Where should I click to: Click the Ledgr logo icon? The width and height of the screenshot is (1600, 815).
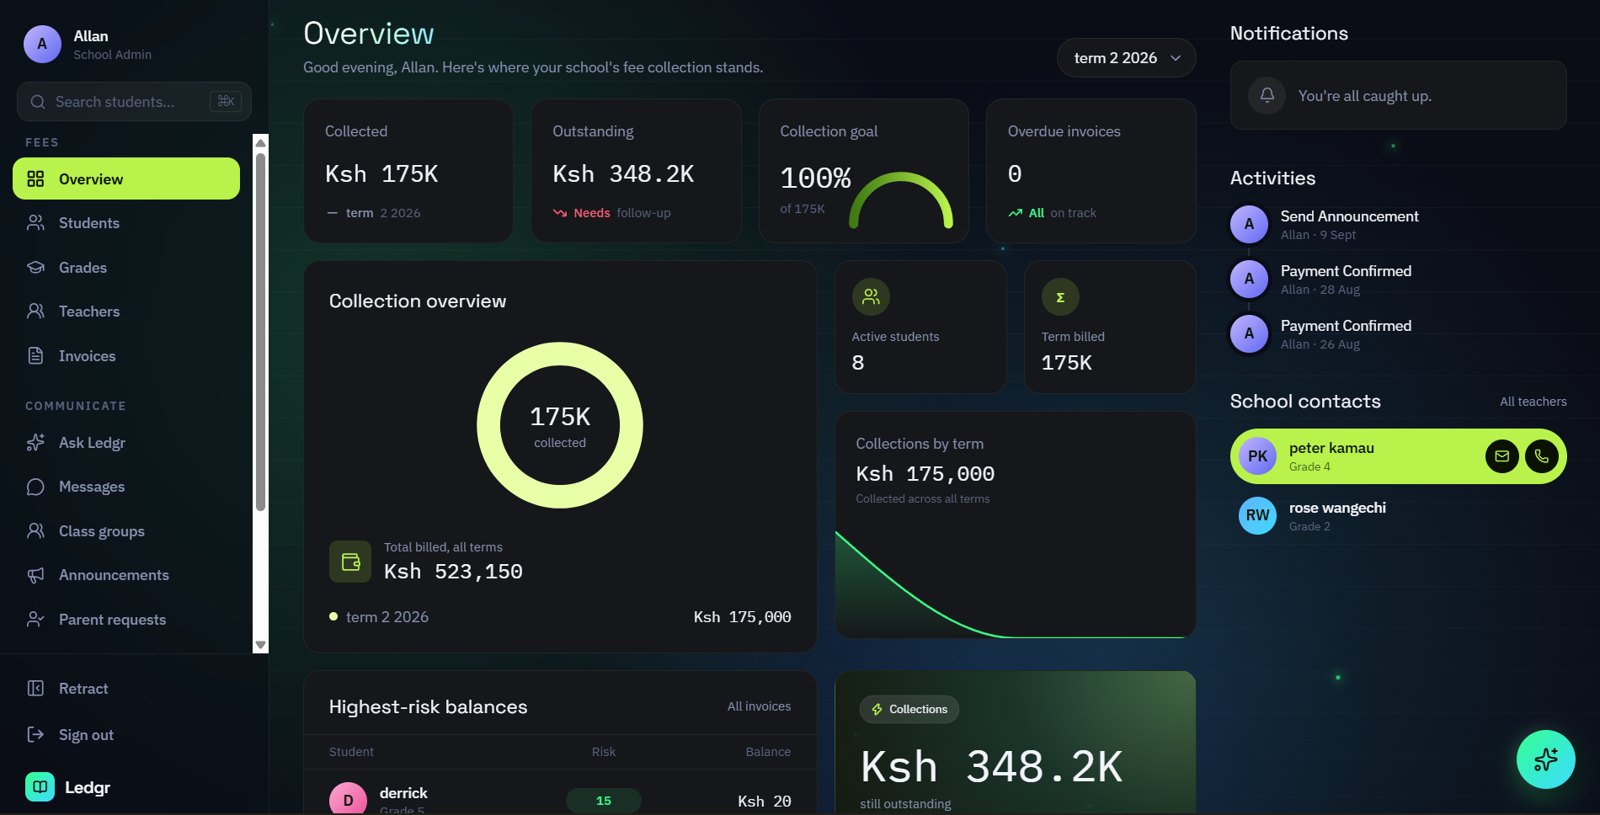pyautogui.click(x=40, y=787)
